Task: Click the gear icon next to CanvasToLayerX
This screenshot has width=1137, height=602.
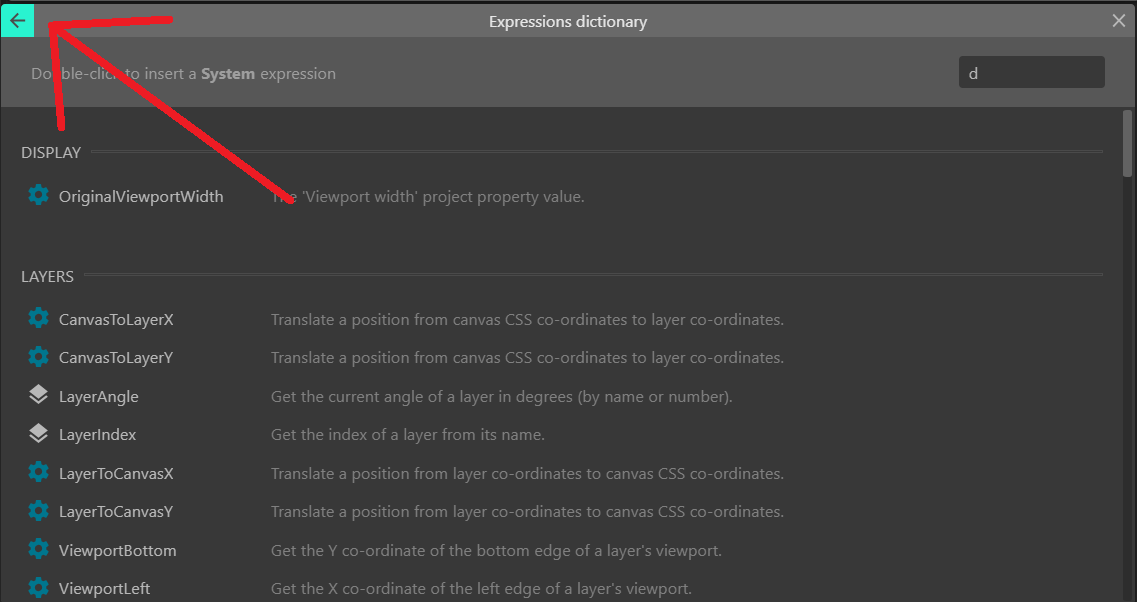Action: [38, 318]
